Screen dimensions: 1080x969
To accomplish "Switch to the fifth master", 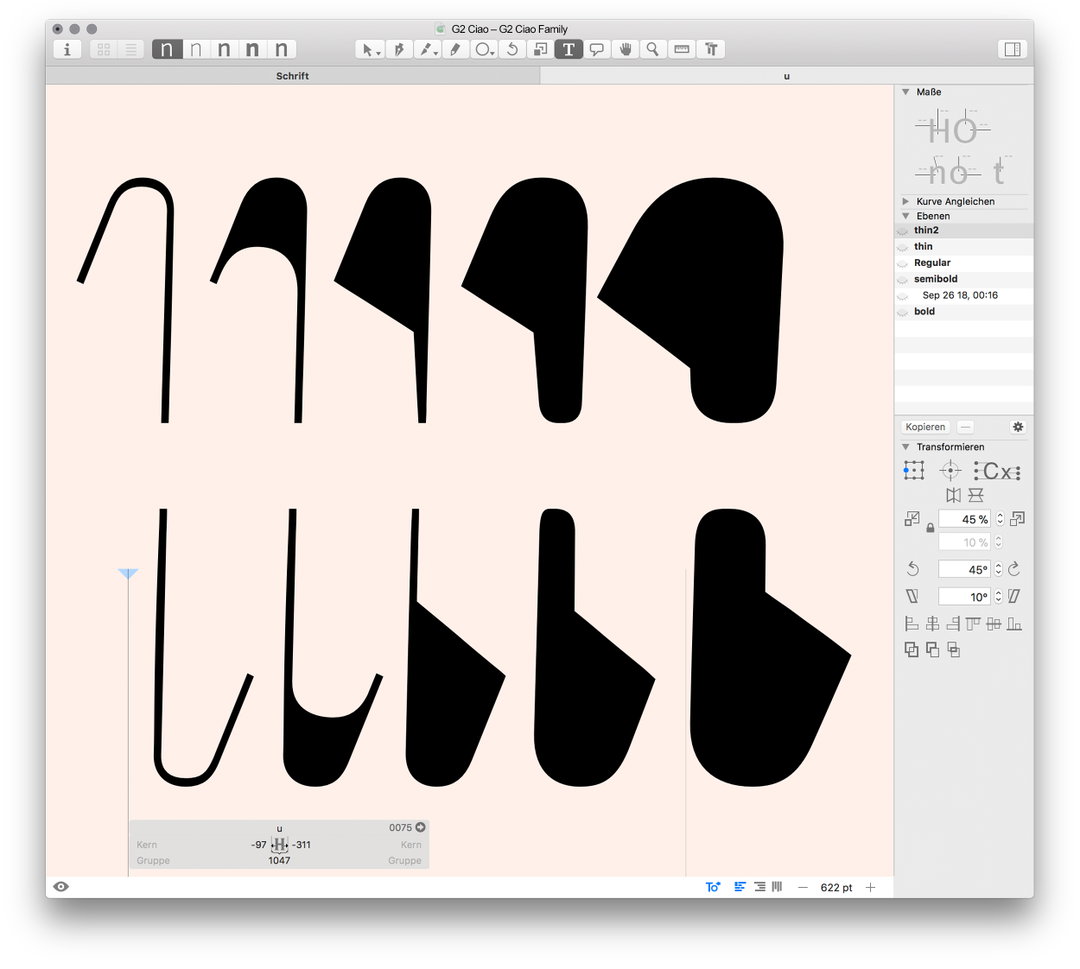I will click(282, 49).
